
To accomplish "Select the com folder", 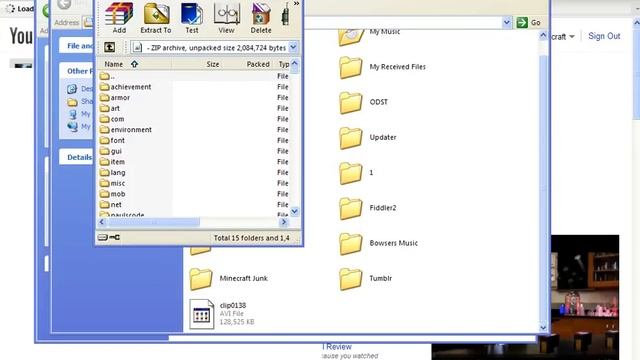I will point(112,119).
